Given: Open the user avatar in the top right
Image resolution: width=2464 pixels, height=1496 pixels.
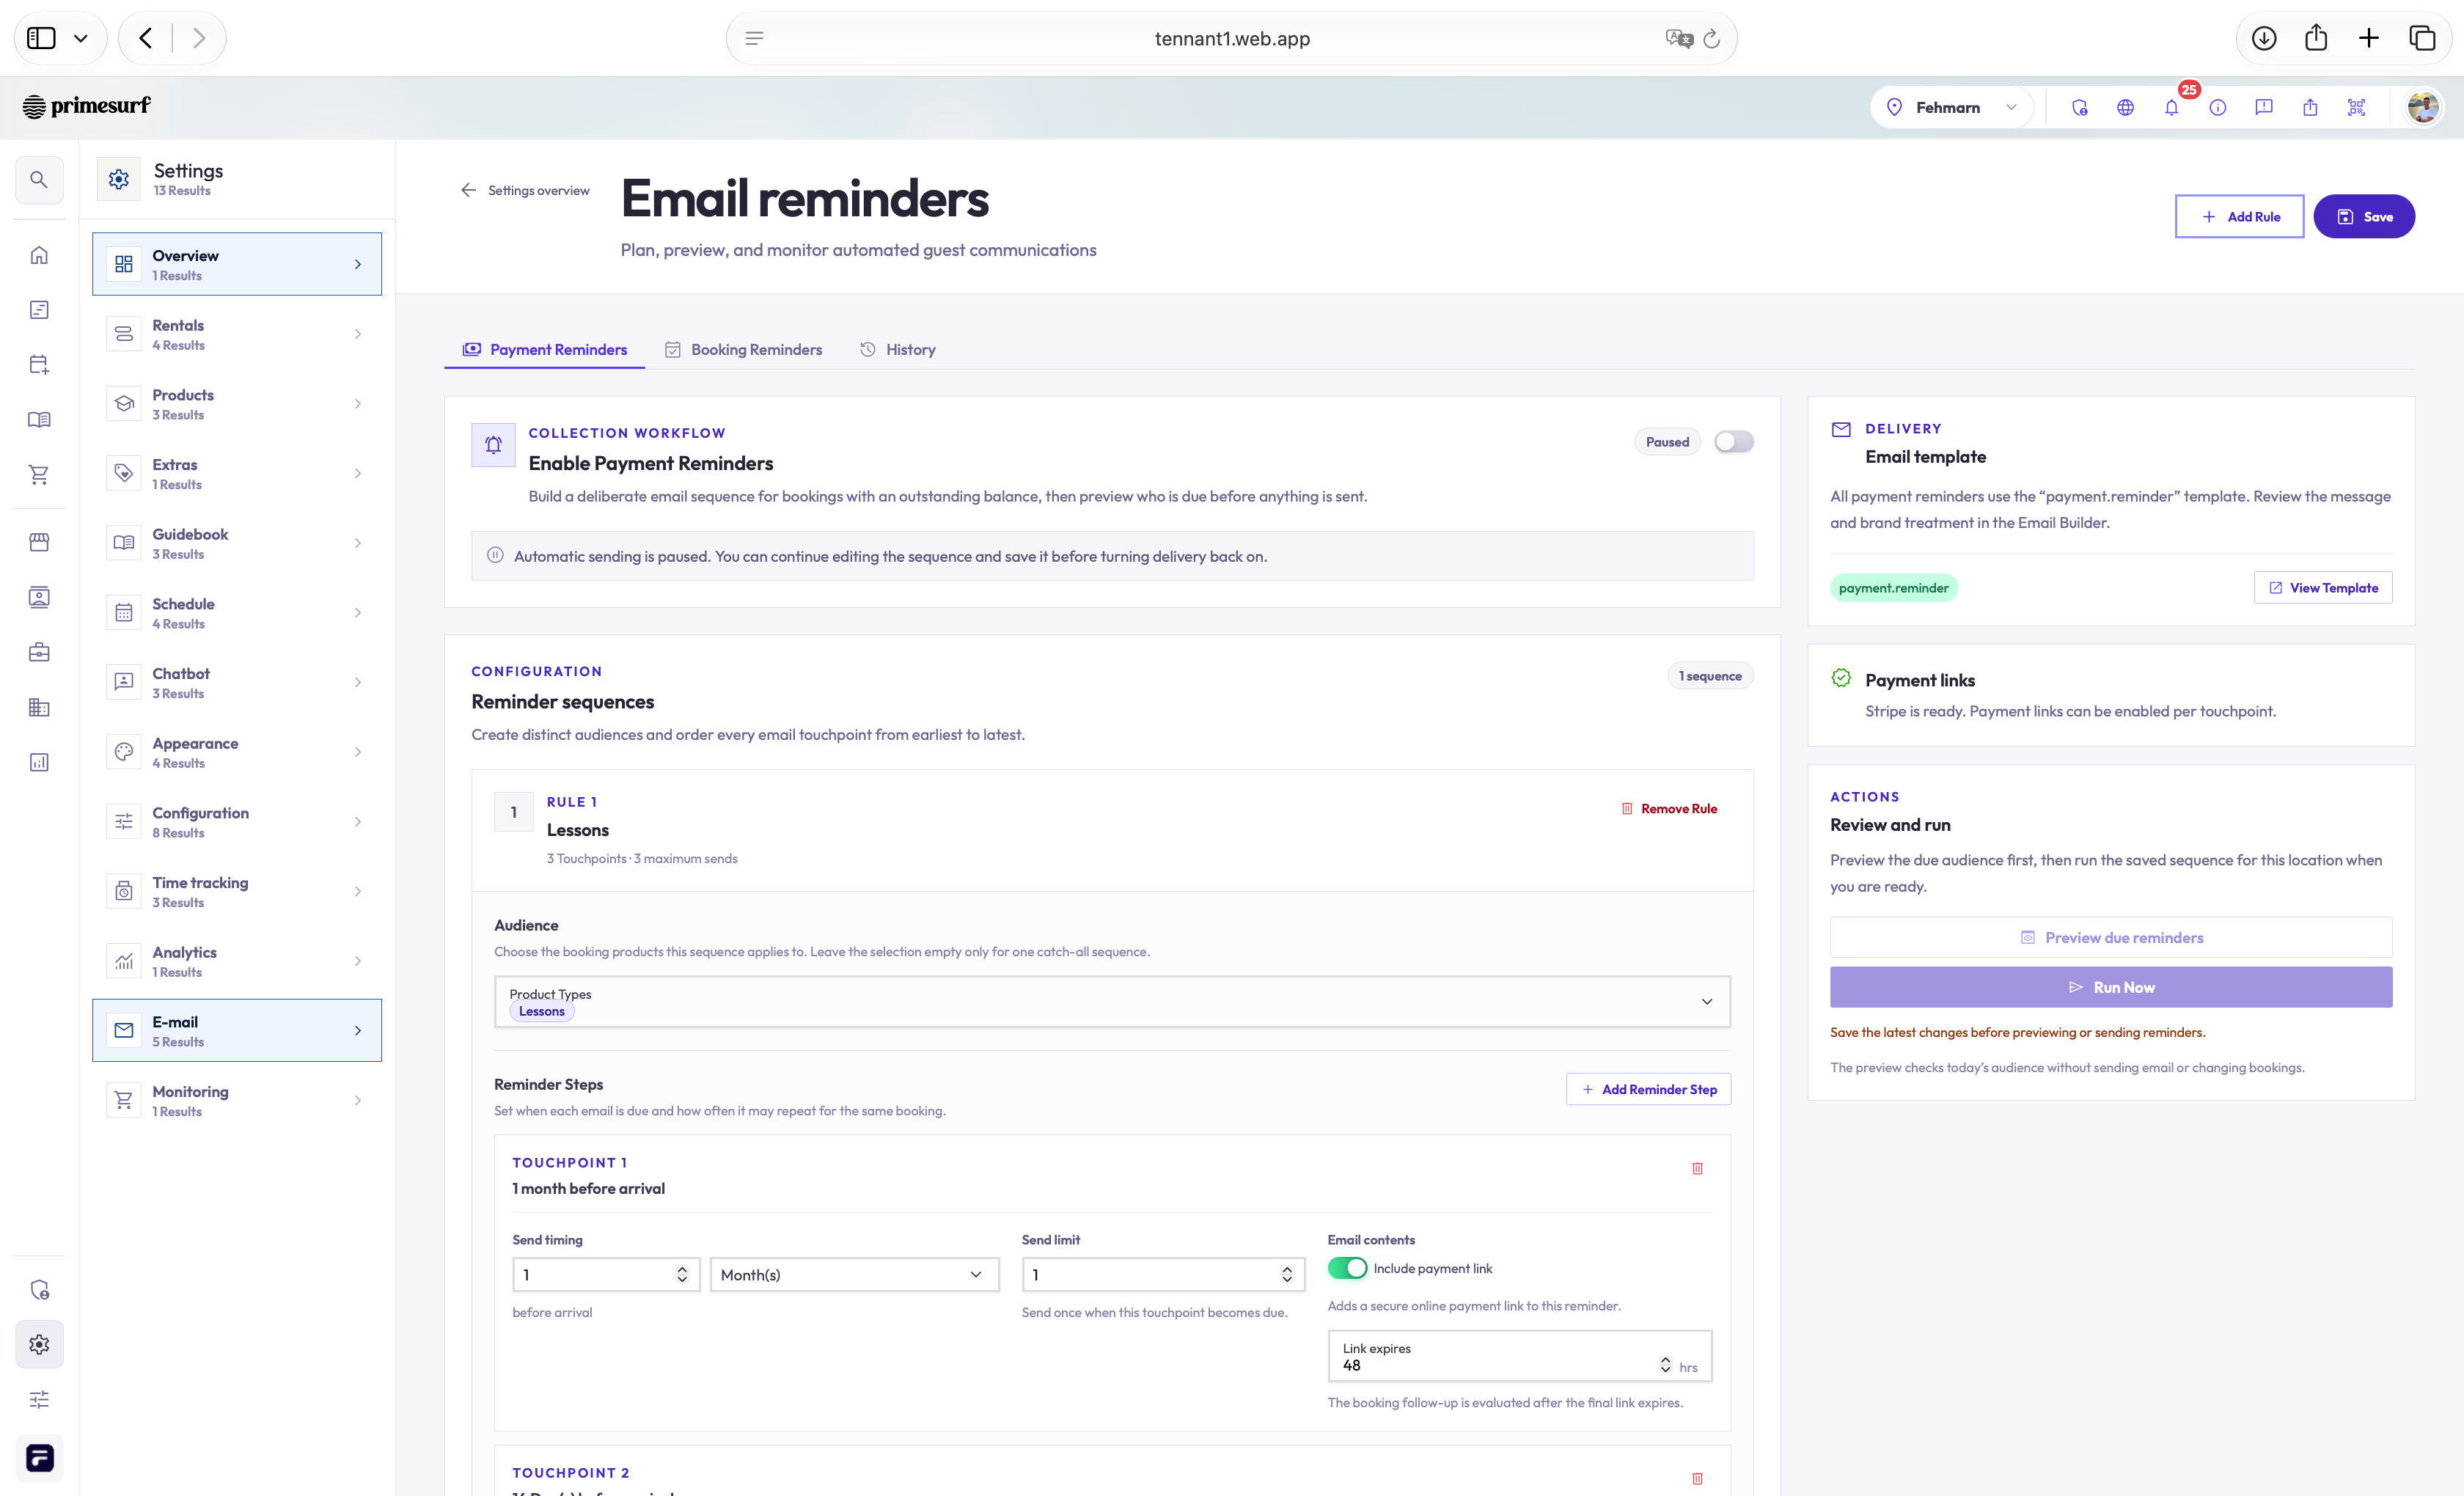Looking at the screenshot, I should click(2423, 107).
